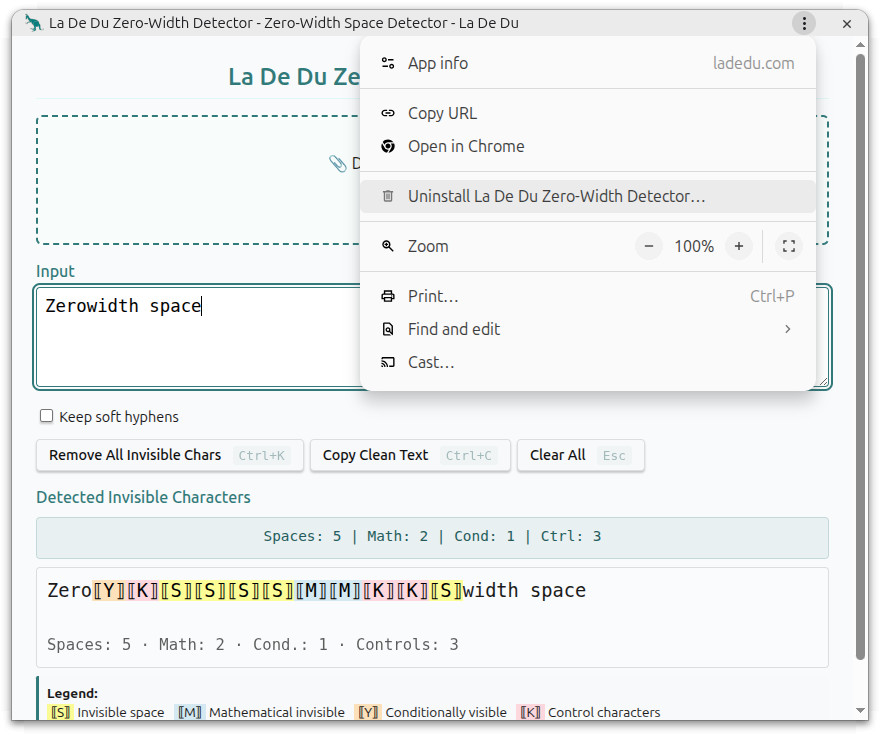
Task: Click the input area resize handle
Action: (823, 381)
